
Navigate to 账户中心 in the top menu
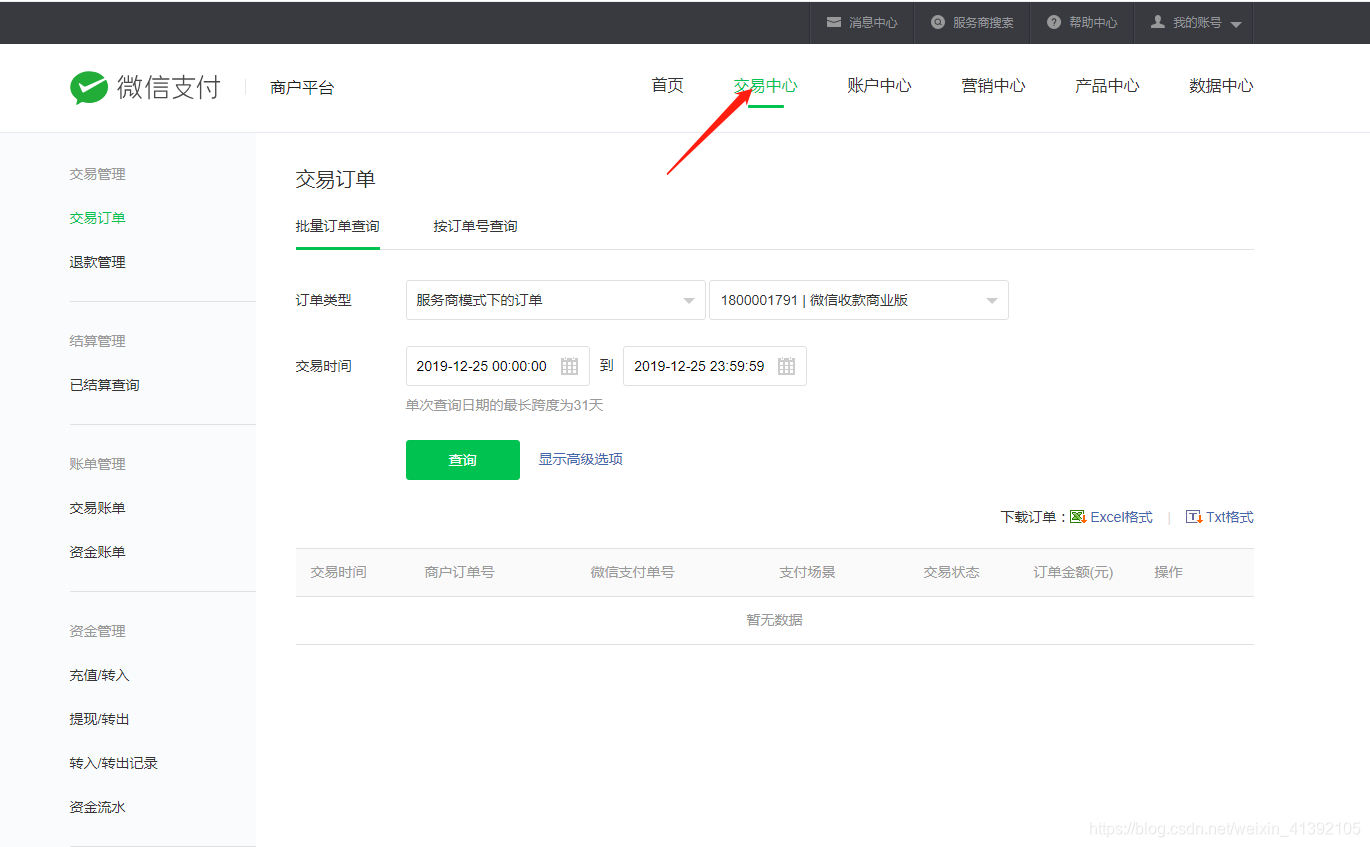point(879,86)
